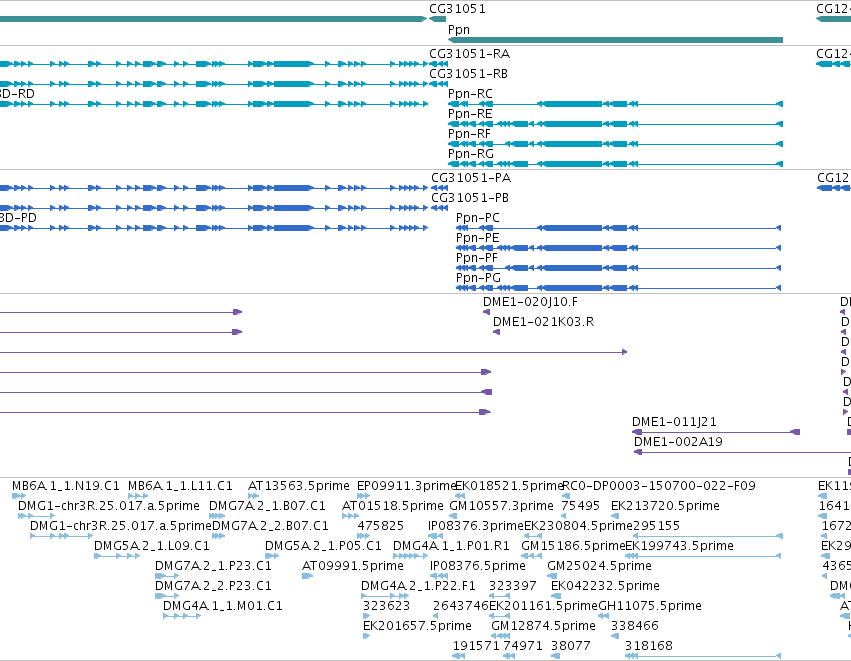The image size is (851, 661).
Task: Select the Ppn-PE coding glyph
Action: click(x=618, y=248)
